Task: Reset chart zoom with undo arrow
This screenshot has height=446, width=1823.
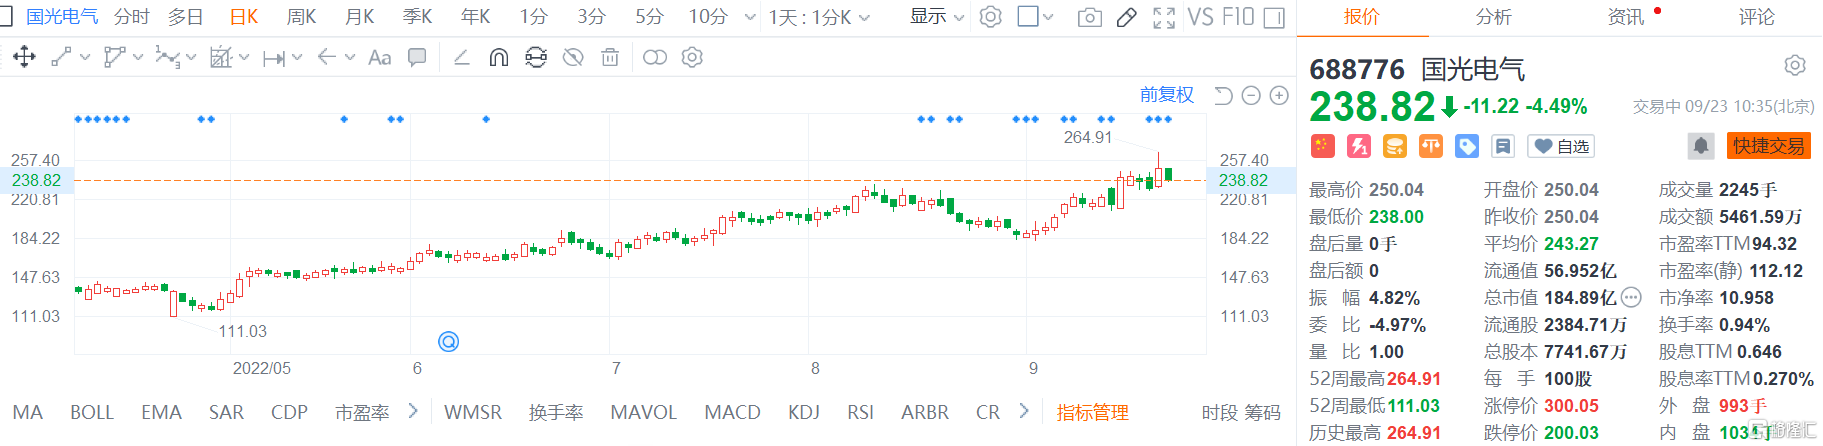Action: (x=1223, y=95)
